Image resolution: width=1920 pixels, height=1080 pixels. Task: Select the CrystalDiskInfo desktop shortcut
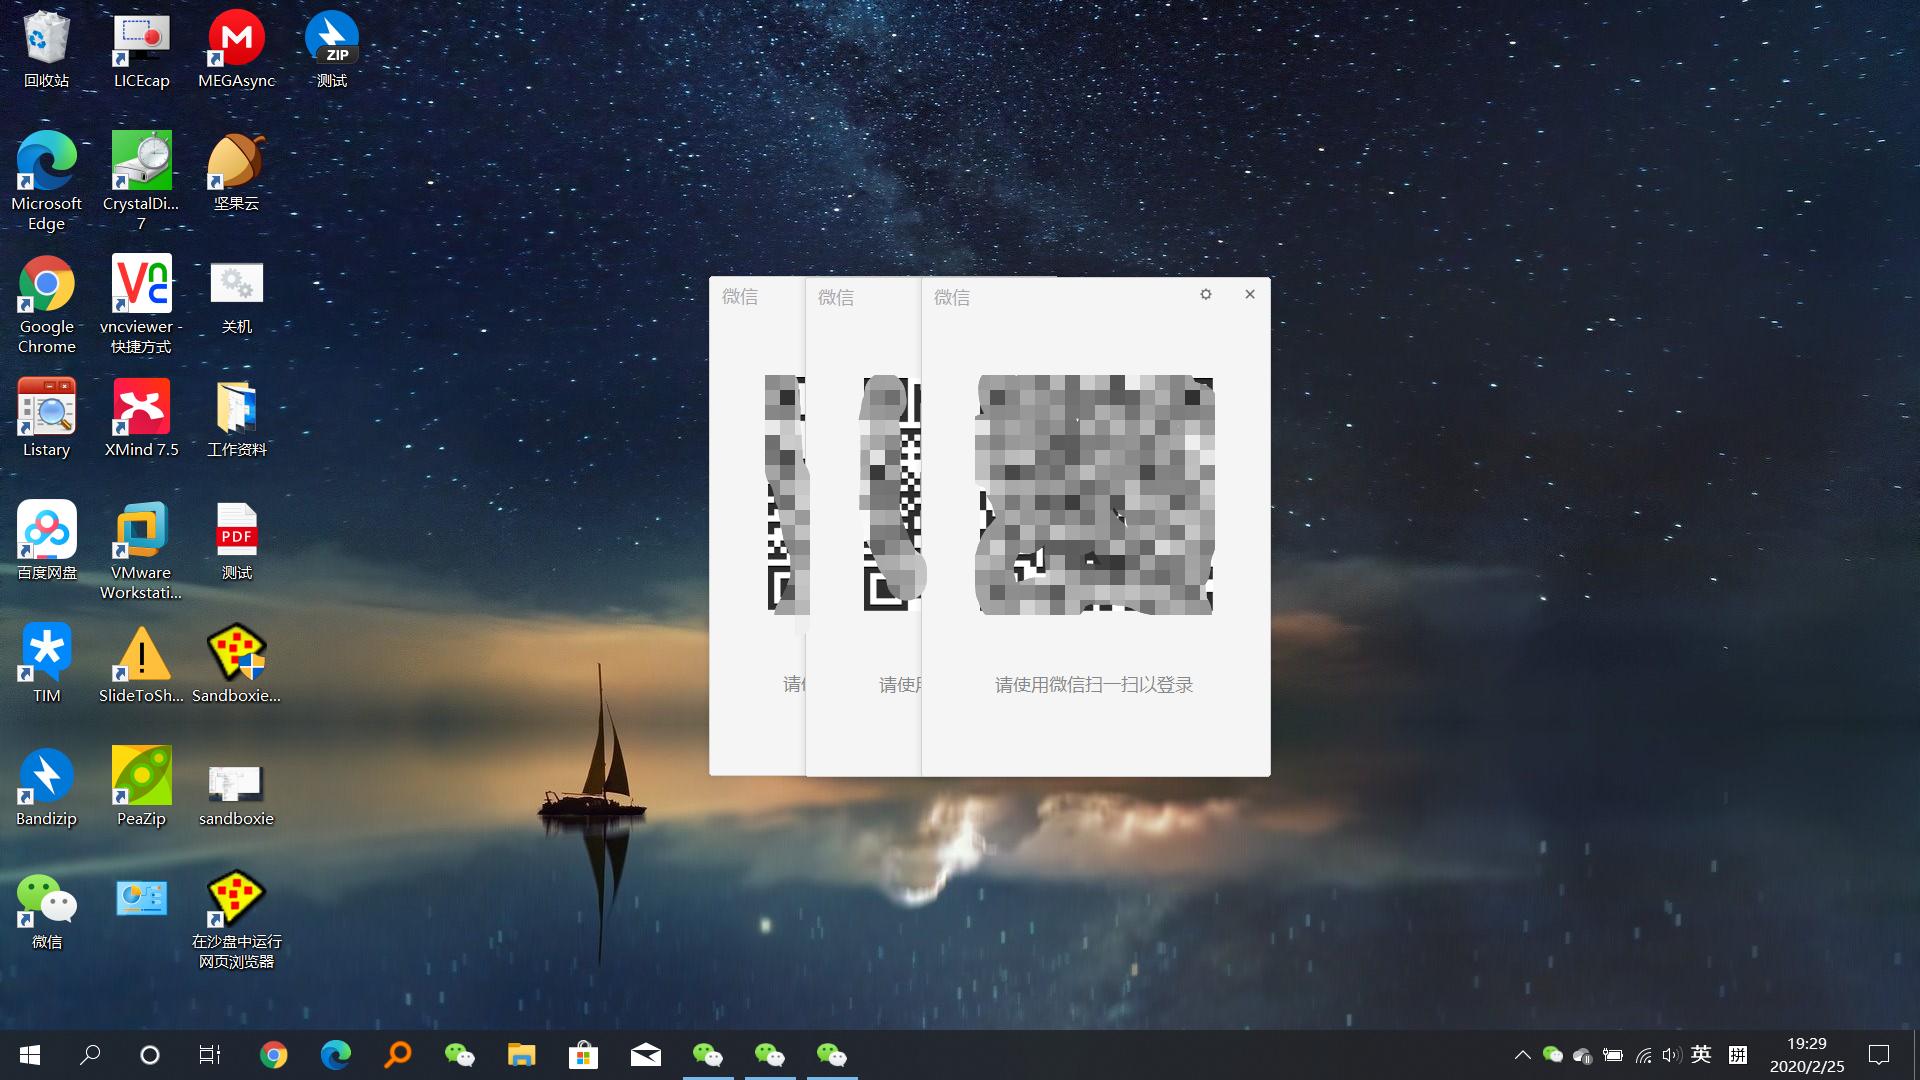pos(141,162)
